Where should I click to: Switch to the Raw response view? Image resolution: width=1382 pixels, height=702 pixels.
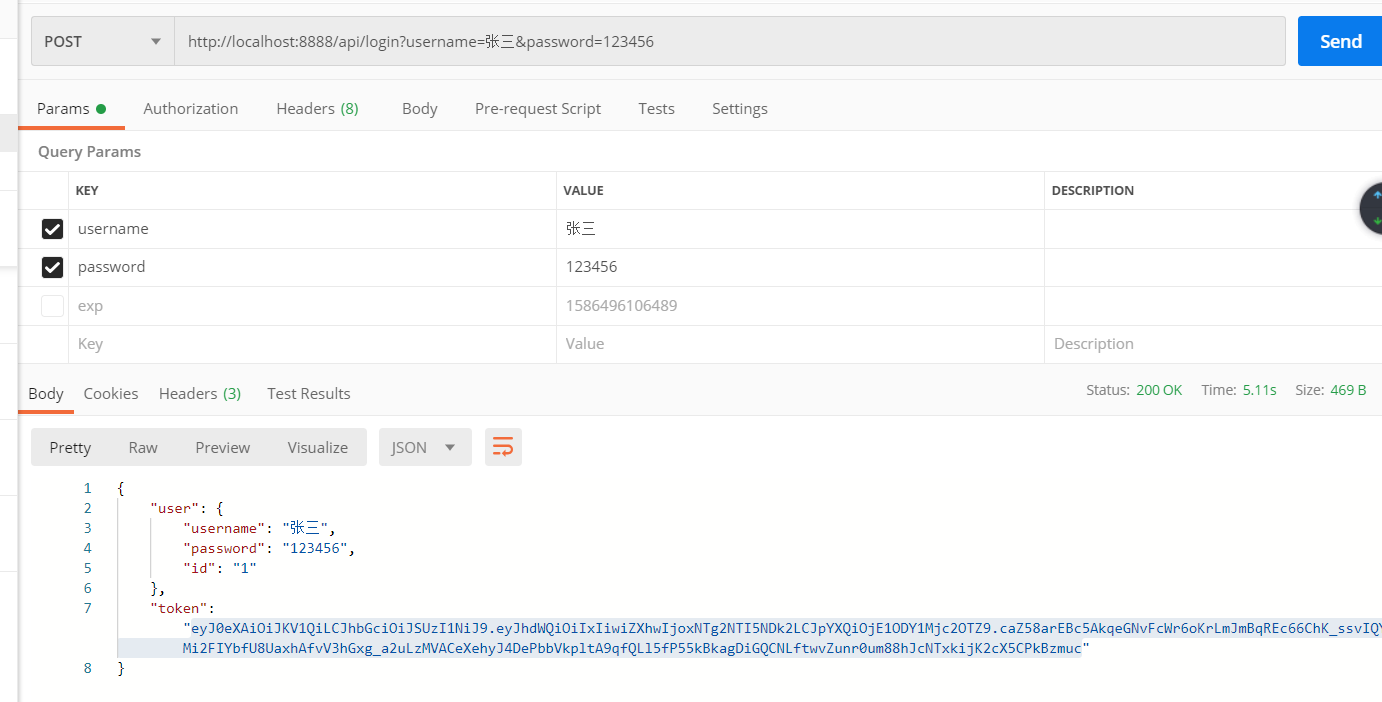tap(142, 447)
